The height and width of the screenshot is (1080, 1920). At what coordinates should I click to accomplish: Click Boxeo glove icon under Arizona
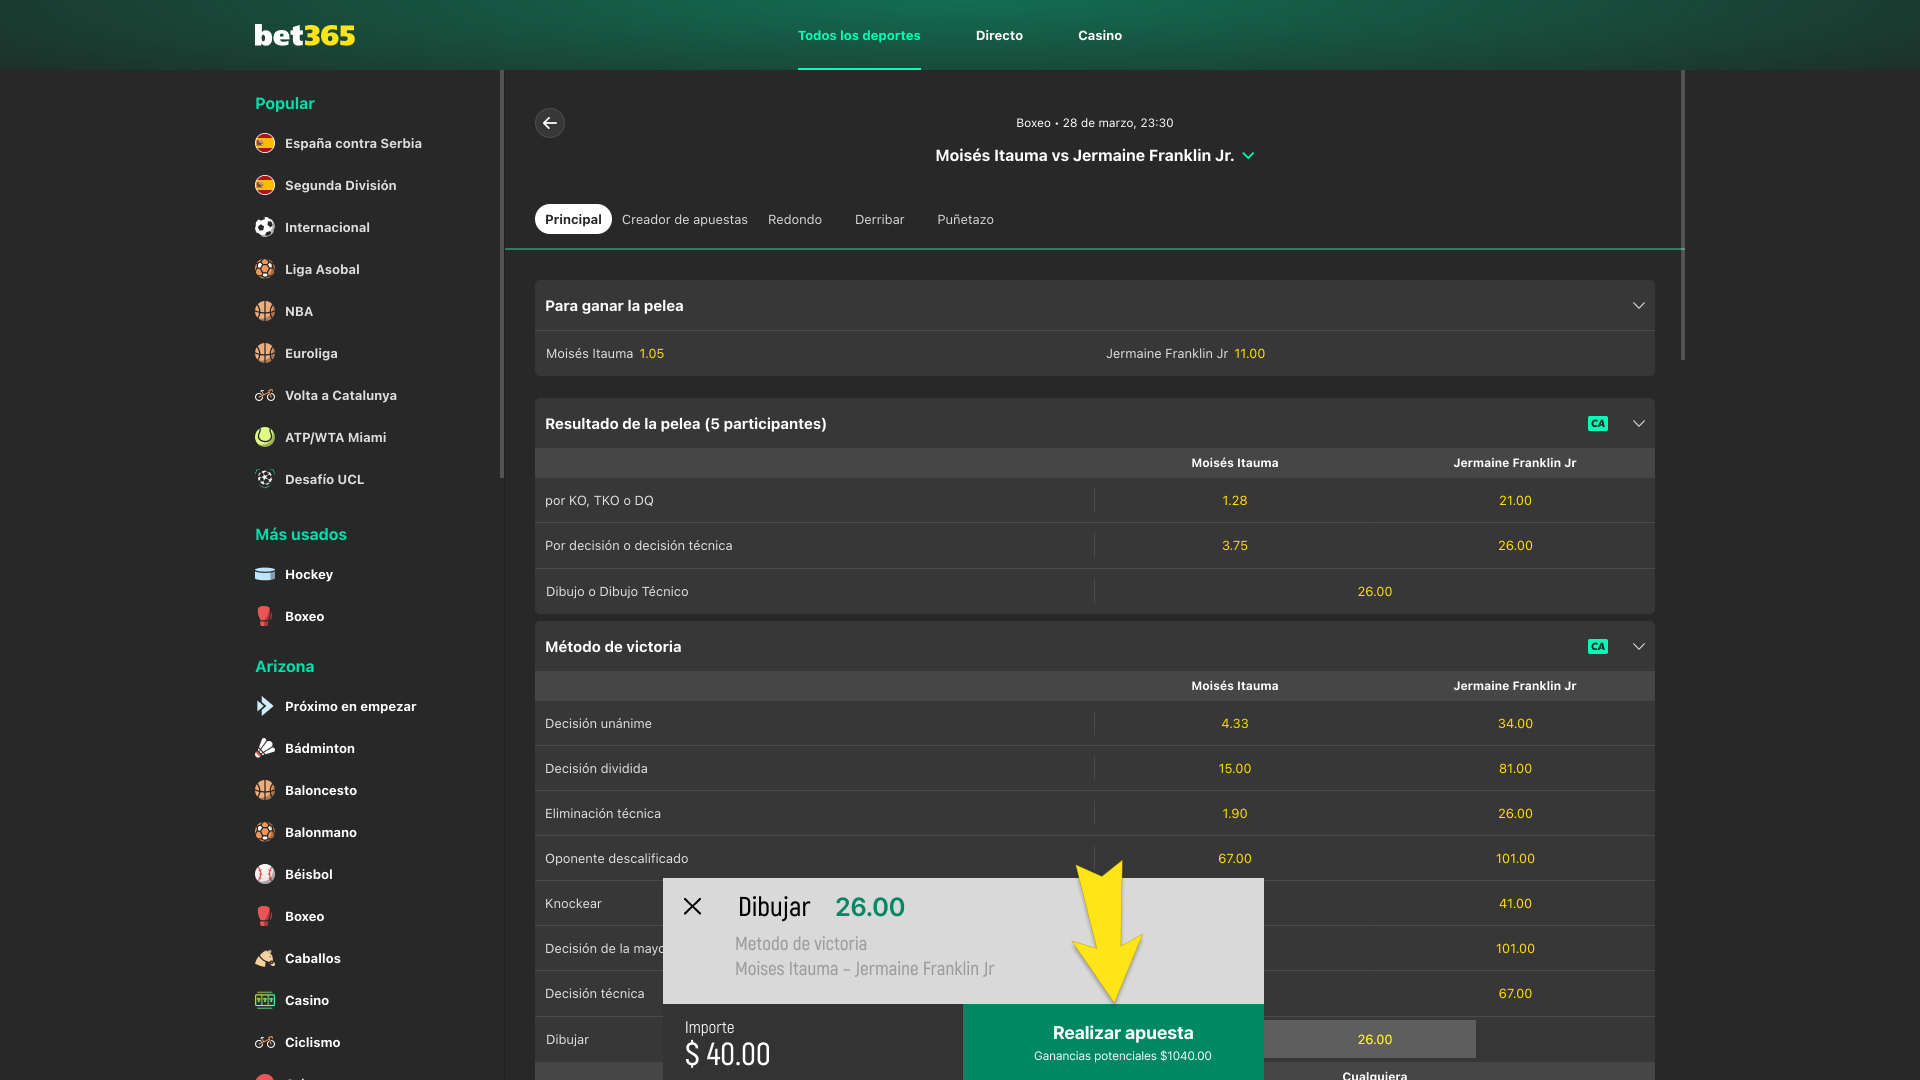click(x=265, y=916)
